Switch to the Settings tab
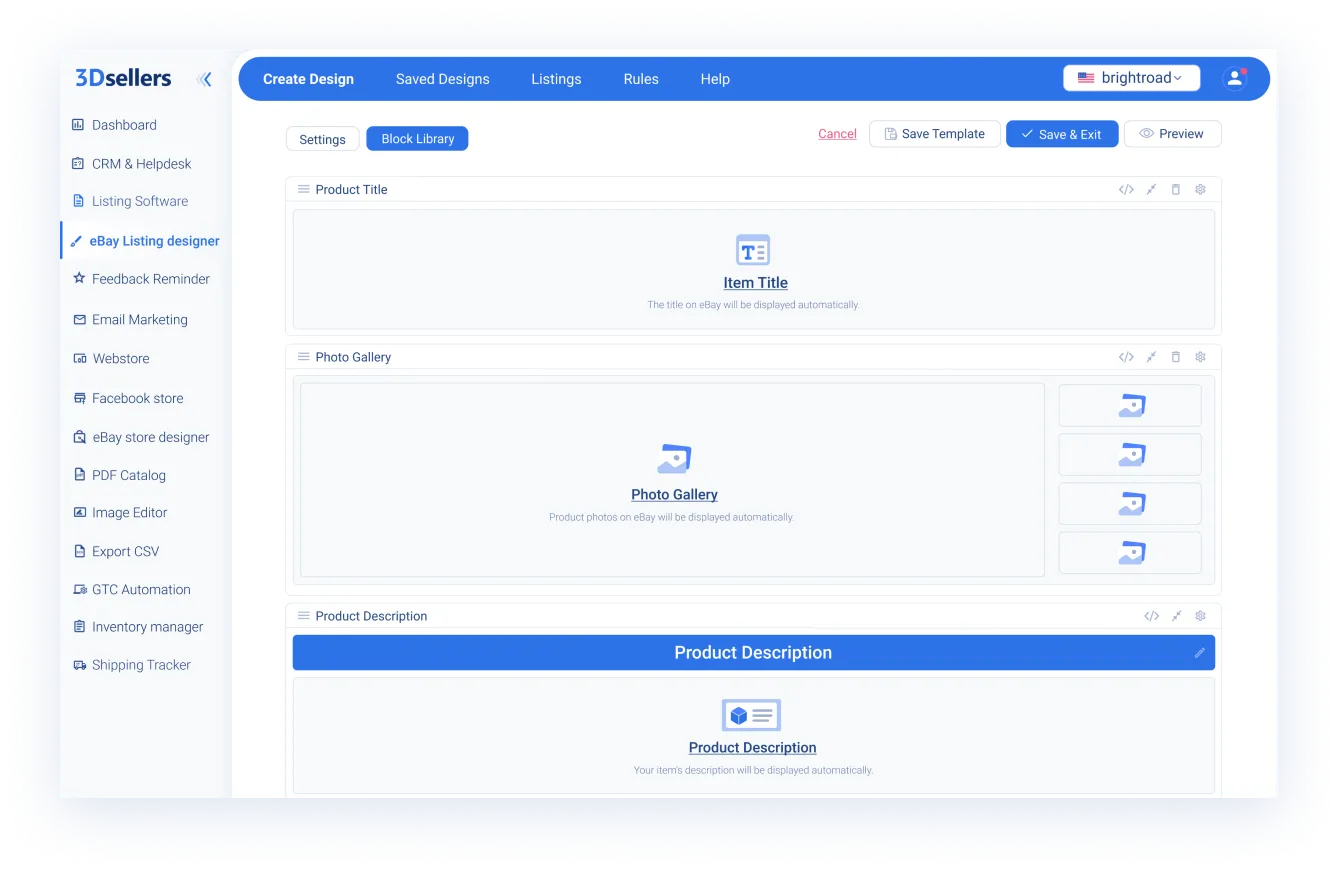The height and width of the screenshot is (869, 1339). coord(322,139)
